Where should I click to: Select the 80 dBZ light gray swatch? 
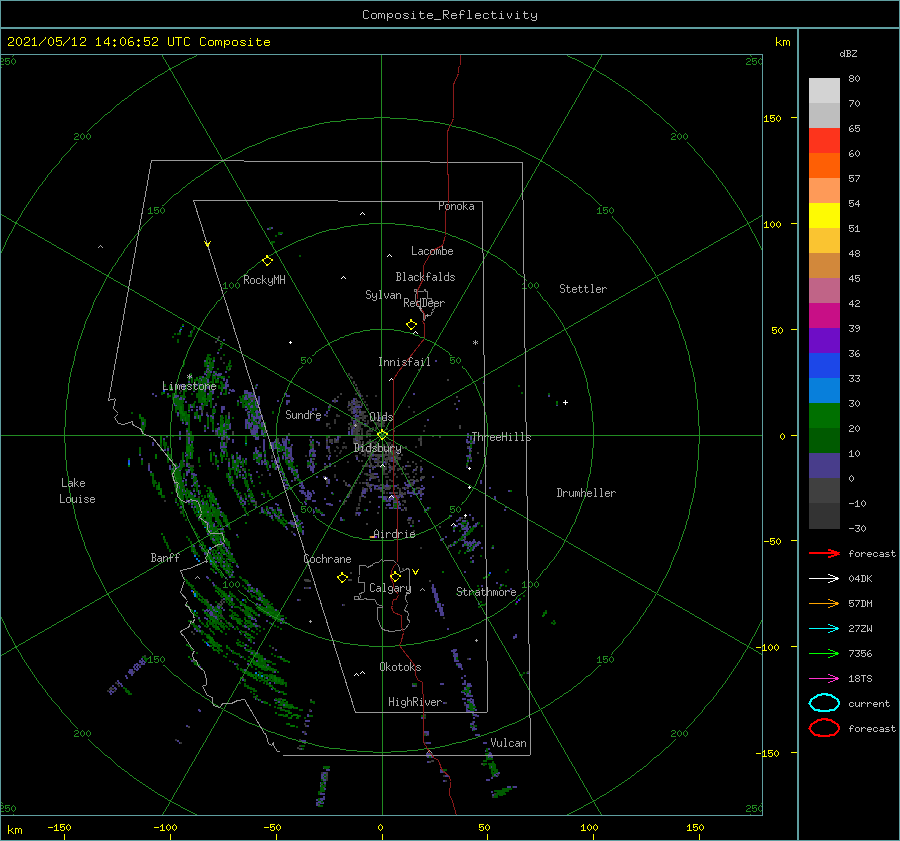point(824,91)
